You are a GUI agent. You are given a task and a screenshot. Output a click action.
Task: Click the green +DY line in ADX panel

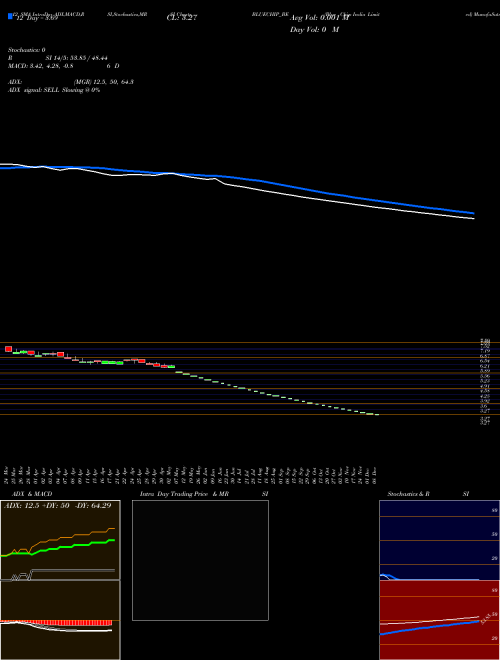pos(59,548)
